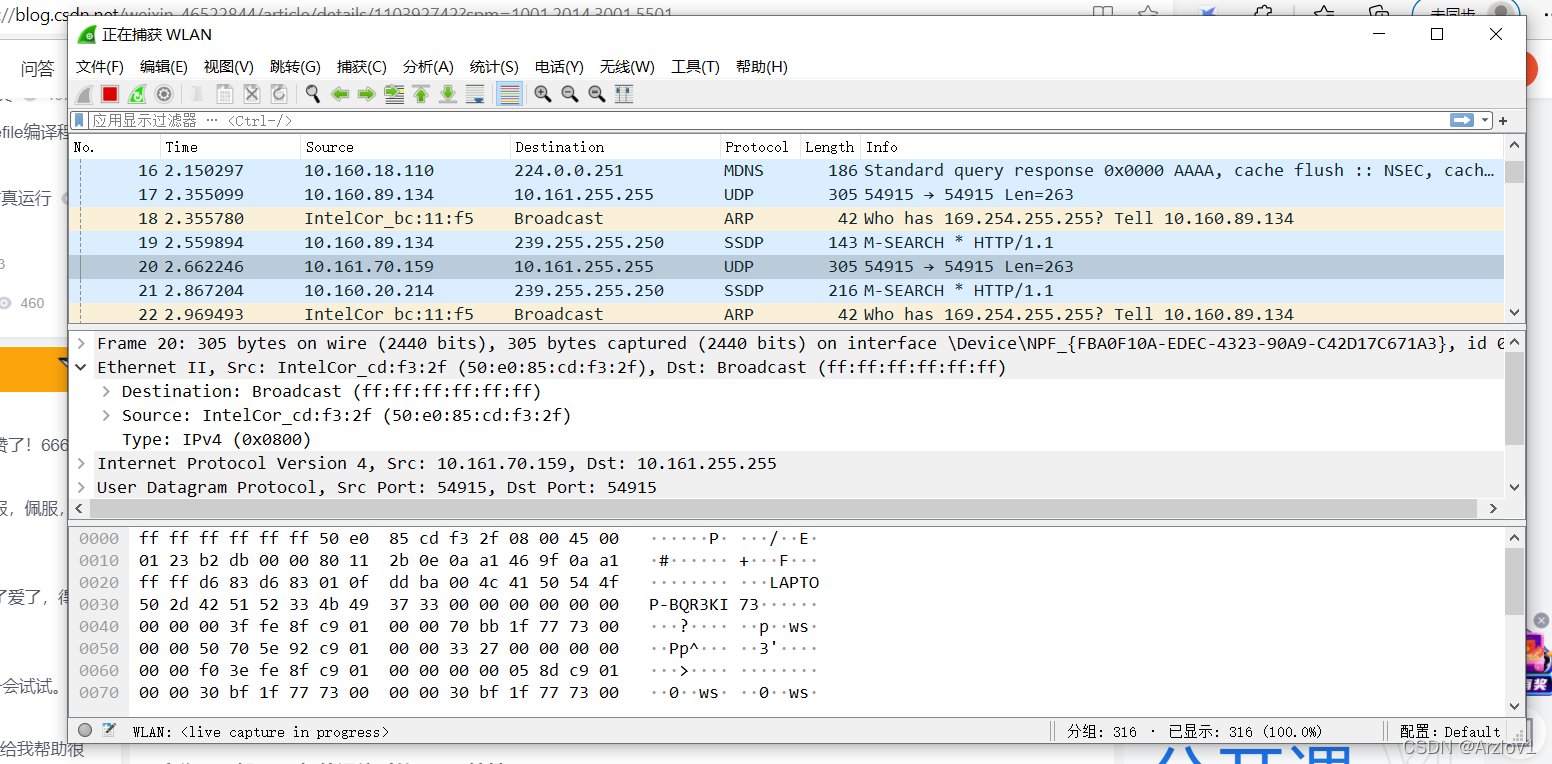Image resolution: width=1552 pixels, height=764 pixels.
Task: Open Find Packet magnifier icon
Action: click(313, 94)
